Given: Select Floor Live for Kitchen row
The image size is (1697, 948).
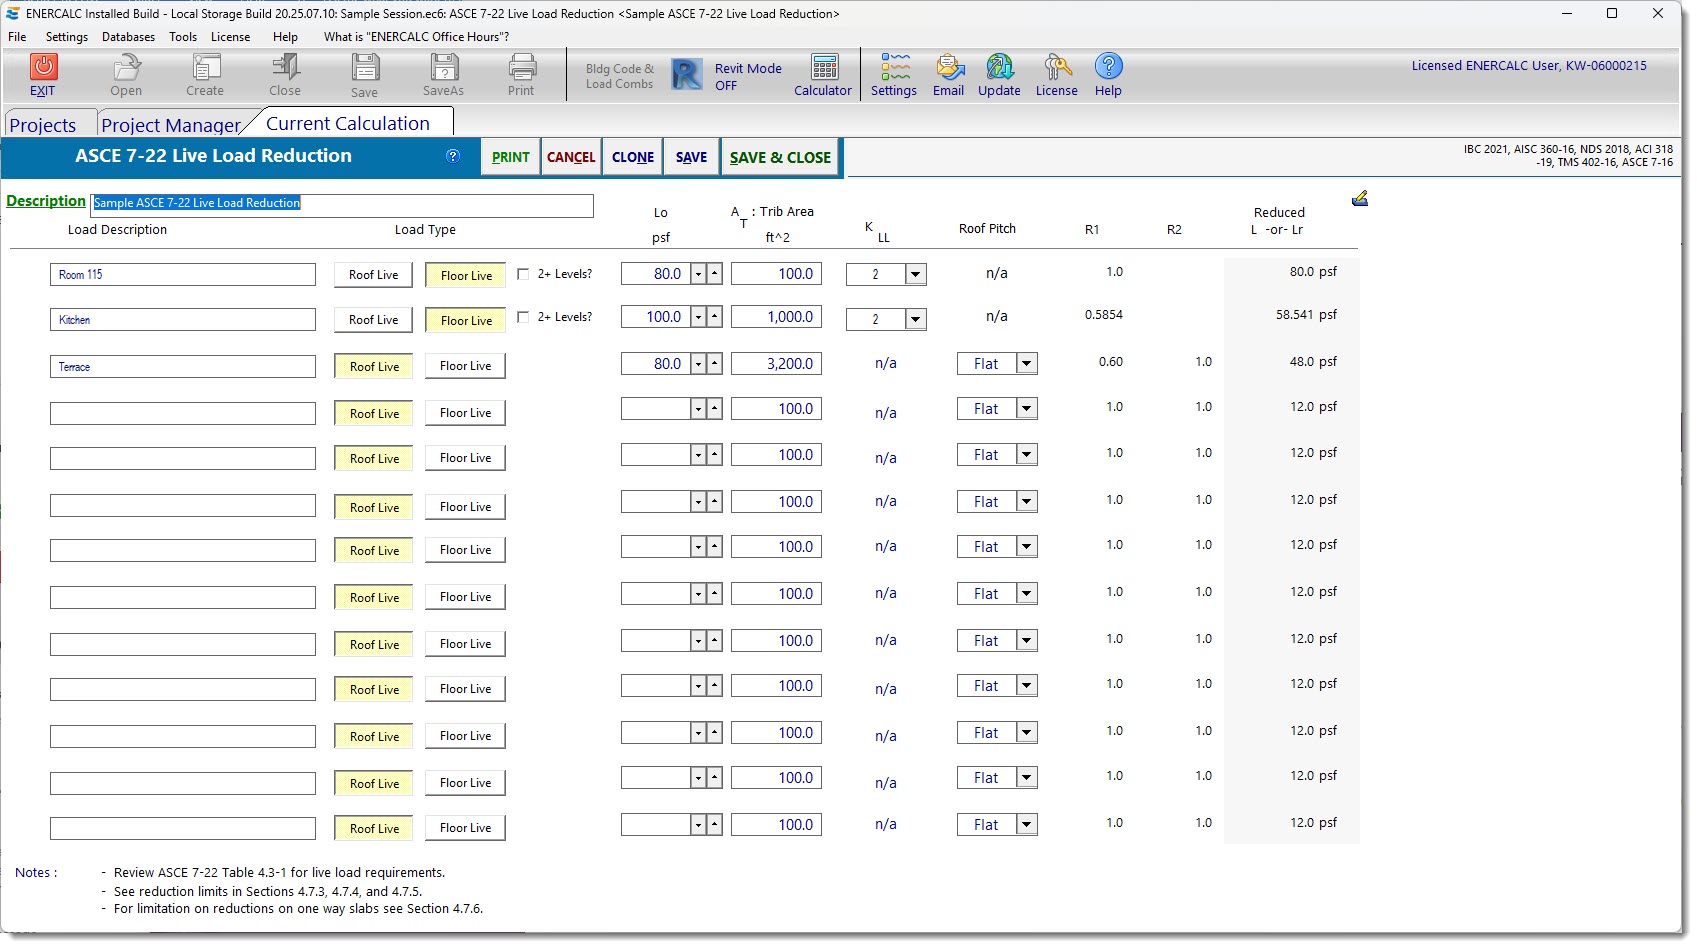Looking at the screenshot, I should (466, 320).
